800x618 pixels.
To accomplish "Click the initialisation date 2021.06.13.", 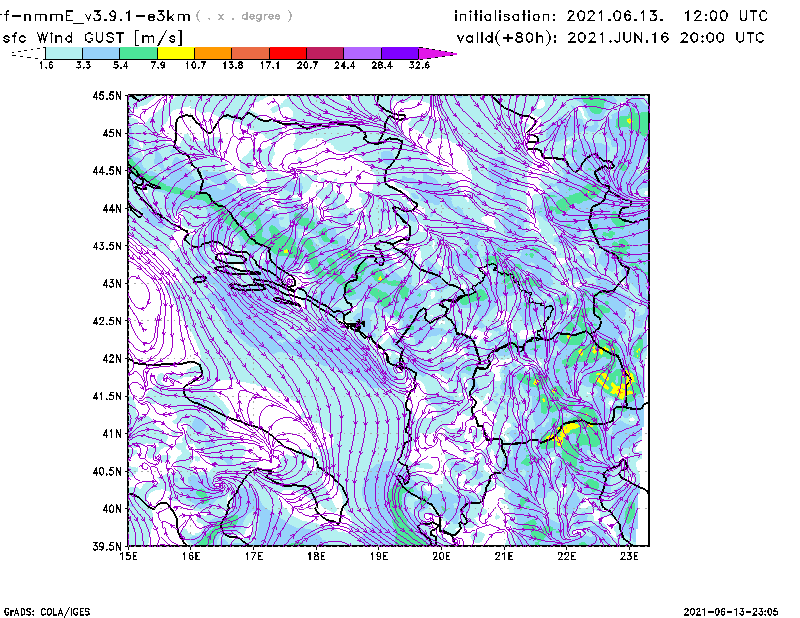I will (x=615, y=16).
